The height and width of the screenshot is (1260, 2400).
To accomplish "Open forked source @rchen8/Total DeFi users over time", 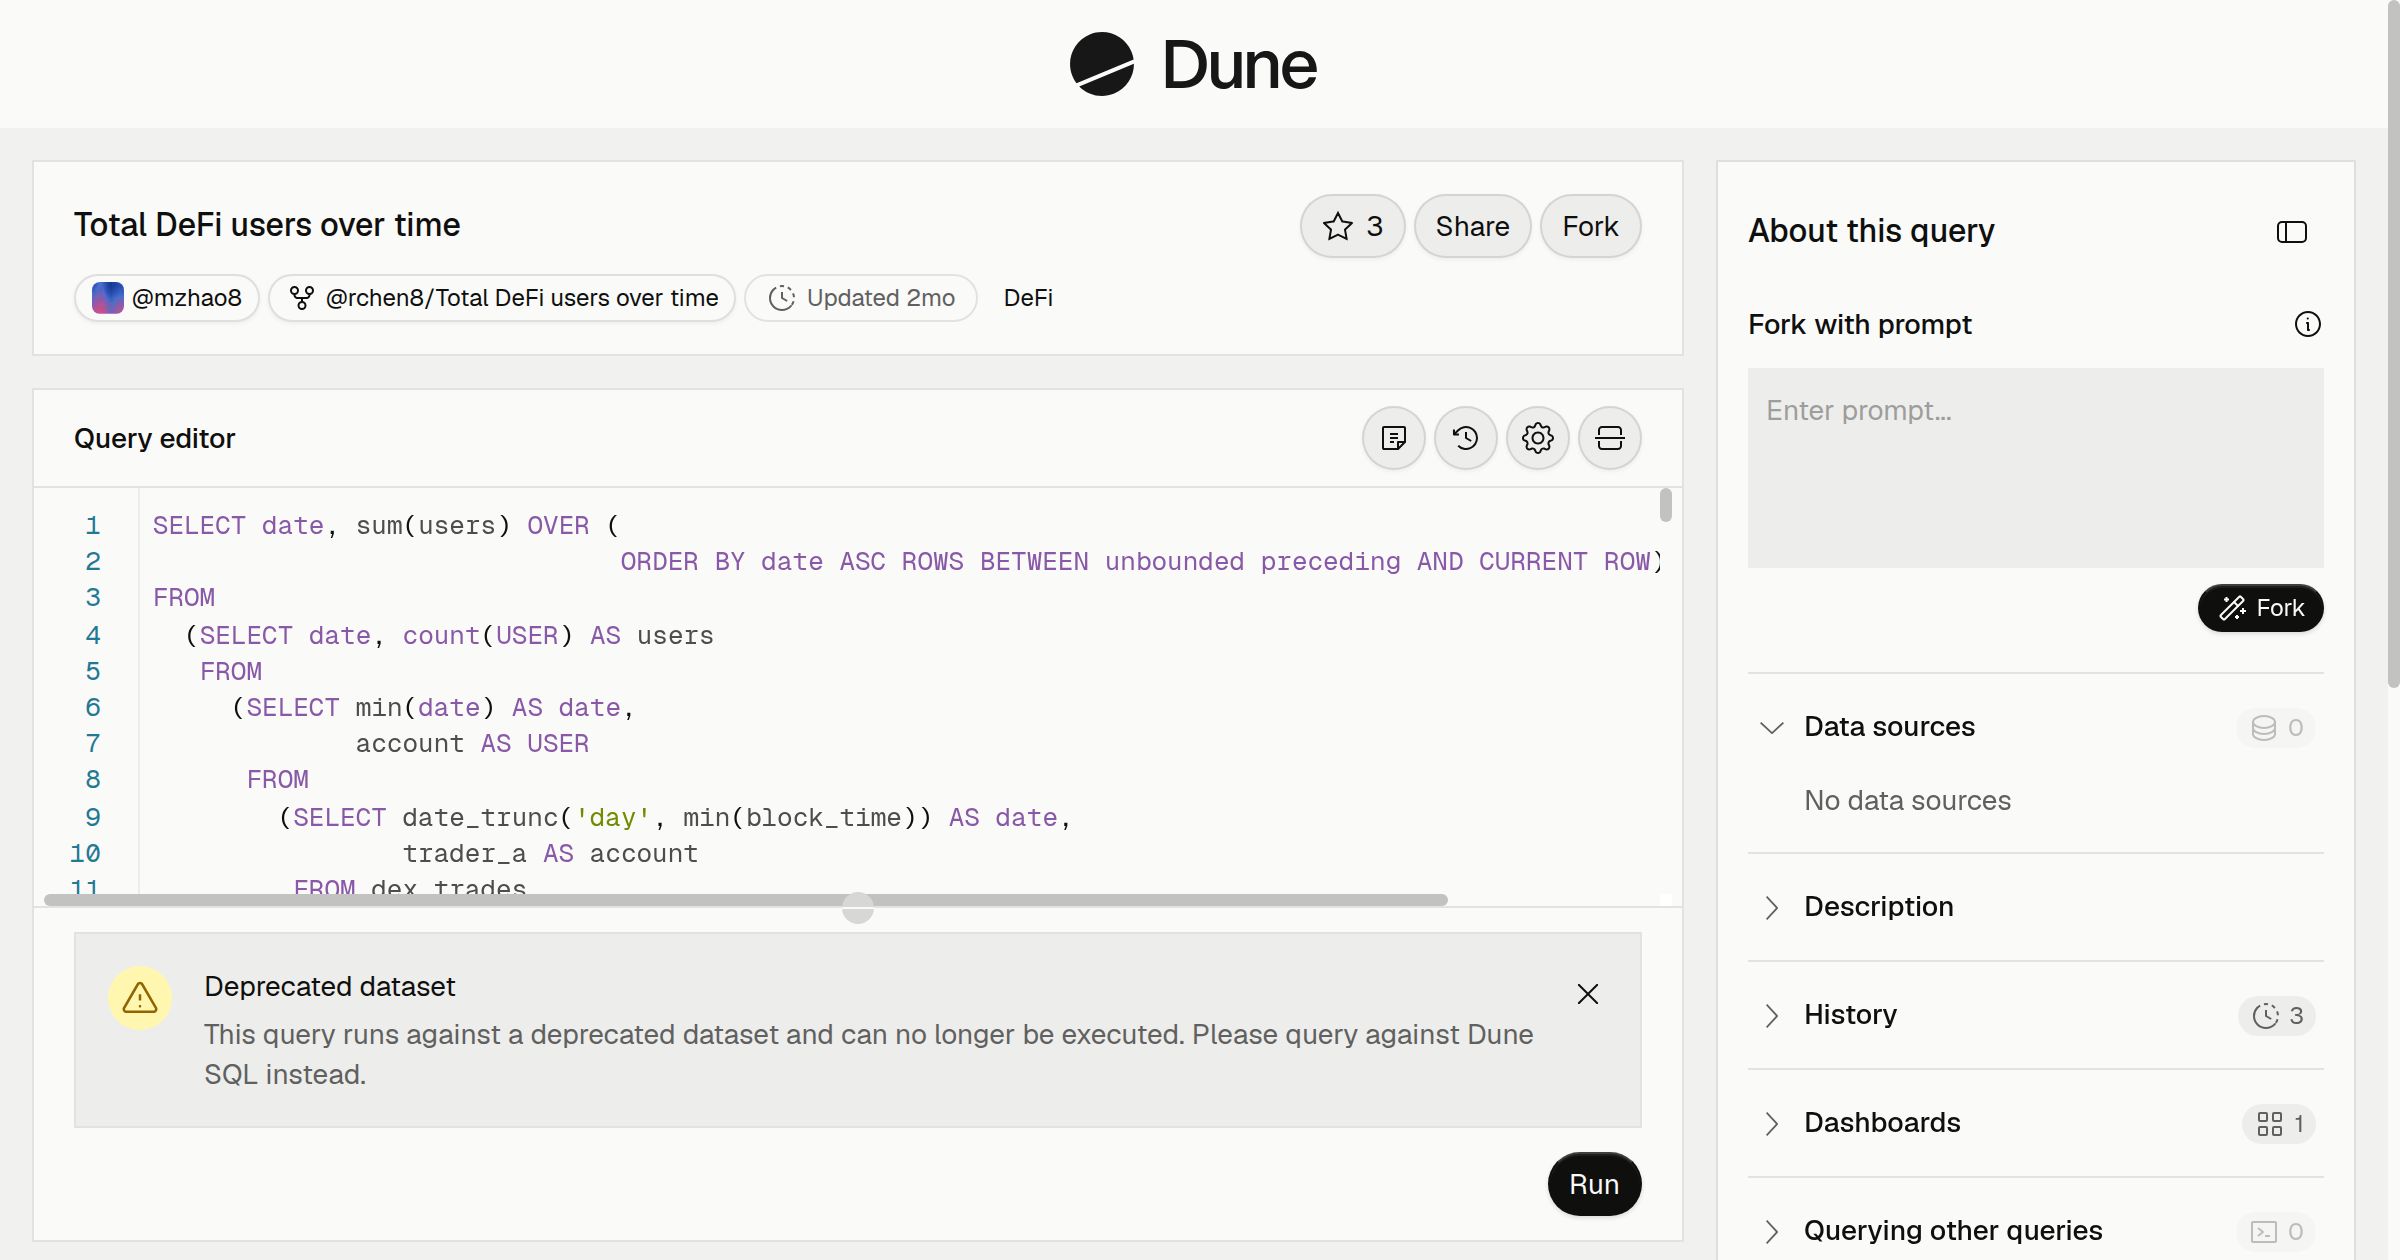I will tap(502, 298).
